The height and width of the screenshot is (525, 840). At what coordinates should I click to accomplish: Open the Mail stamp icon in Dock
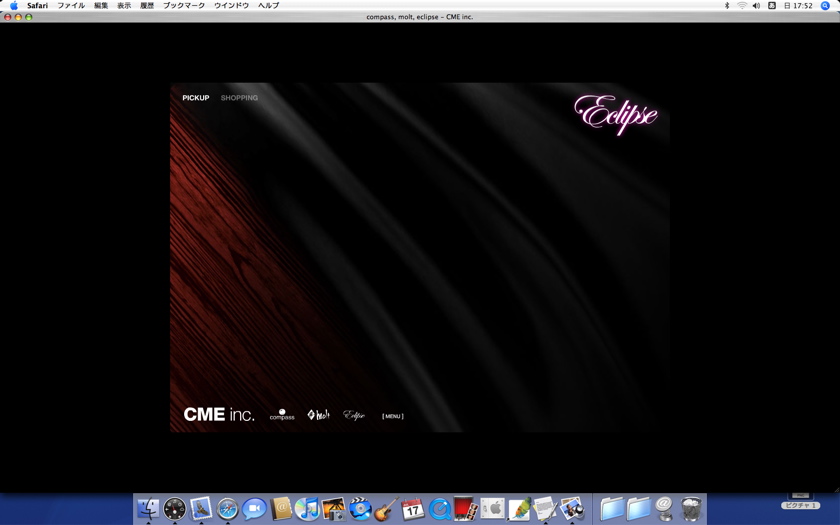pyautogui.click(x=201, y=508)
